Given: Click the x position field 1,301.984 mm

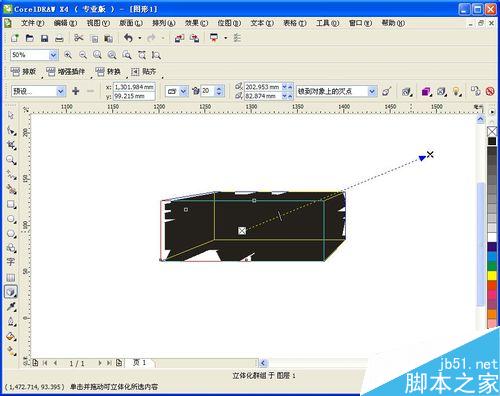Looking at the screenshot, I should click(x=134, y=87).
